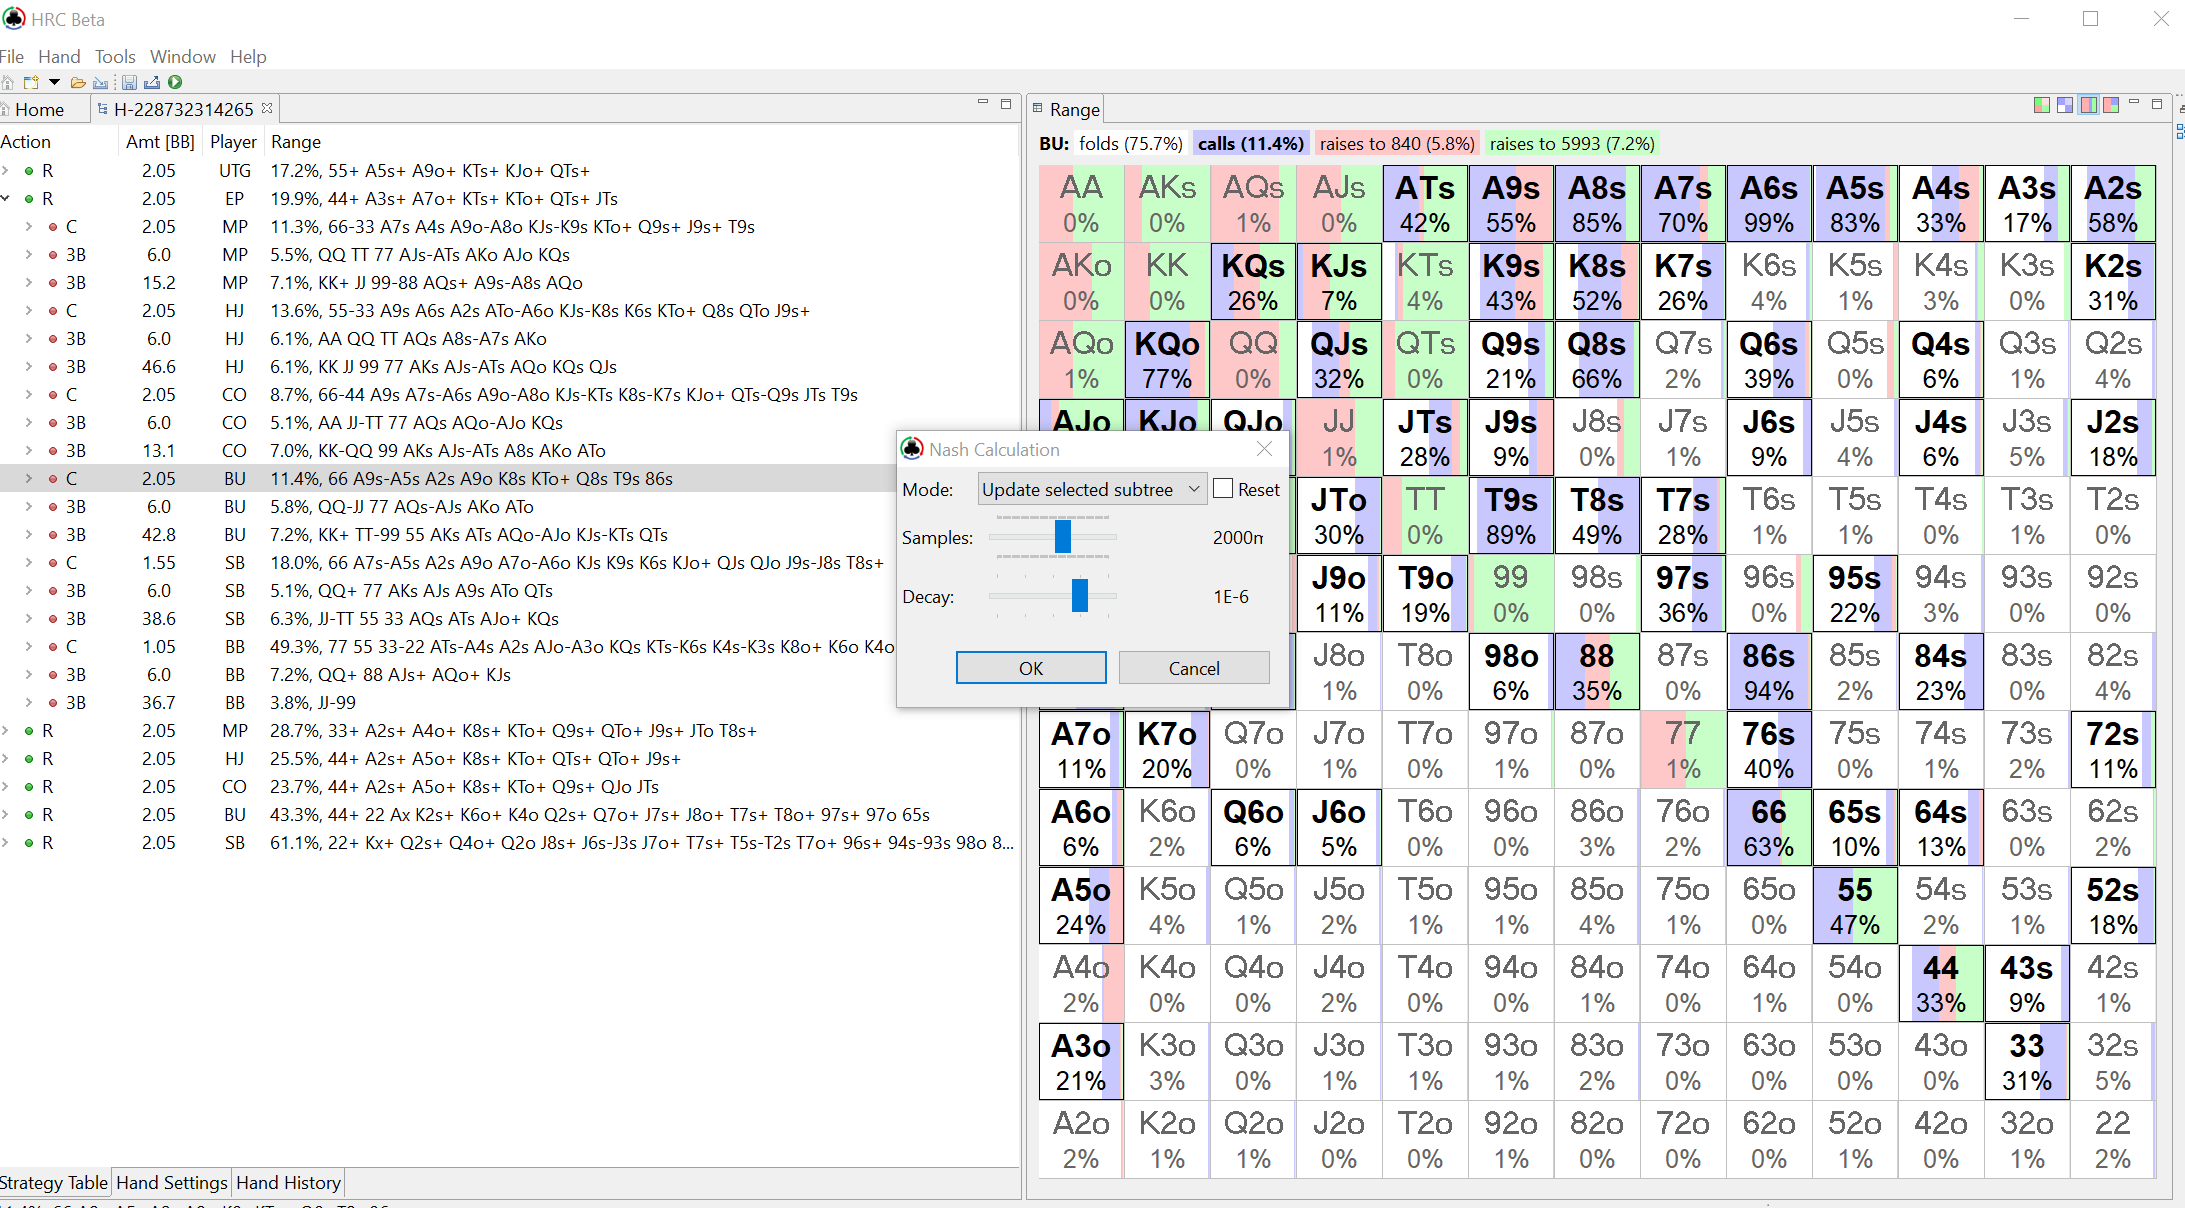Screen dimensions: 2185x1208
Task: Select the green-red quadrant range view icon
Action: pyautogui.click(x=2042, y=105)
